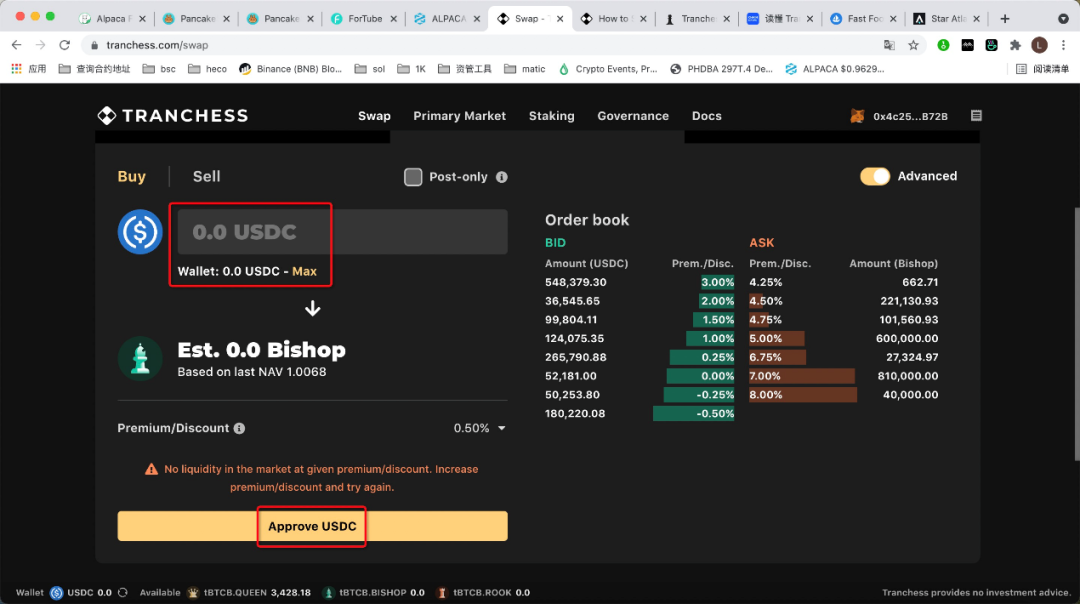Click the tBTCB.QUEEN crown icon
1080x604 pixels.
pos(193,592)
